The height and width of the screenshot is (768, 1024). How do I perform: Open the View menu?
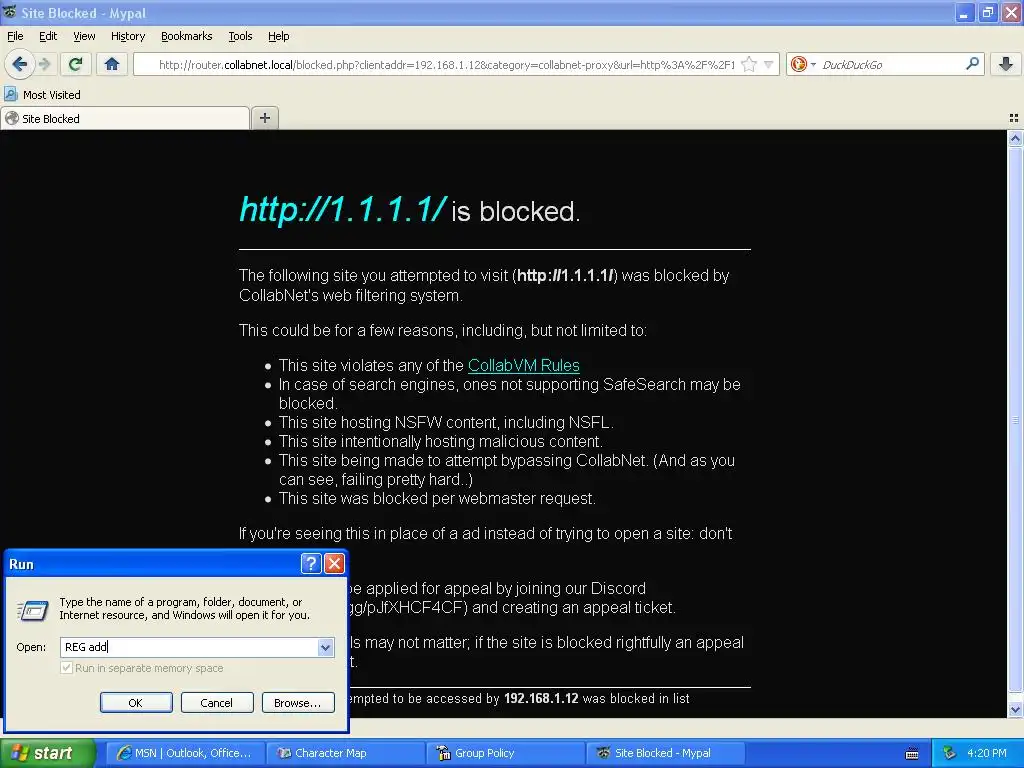(x=84, y=36)
